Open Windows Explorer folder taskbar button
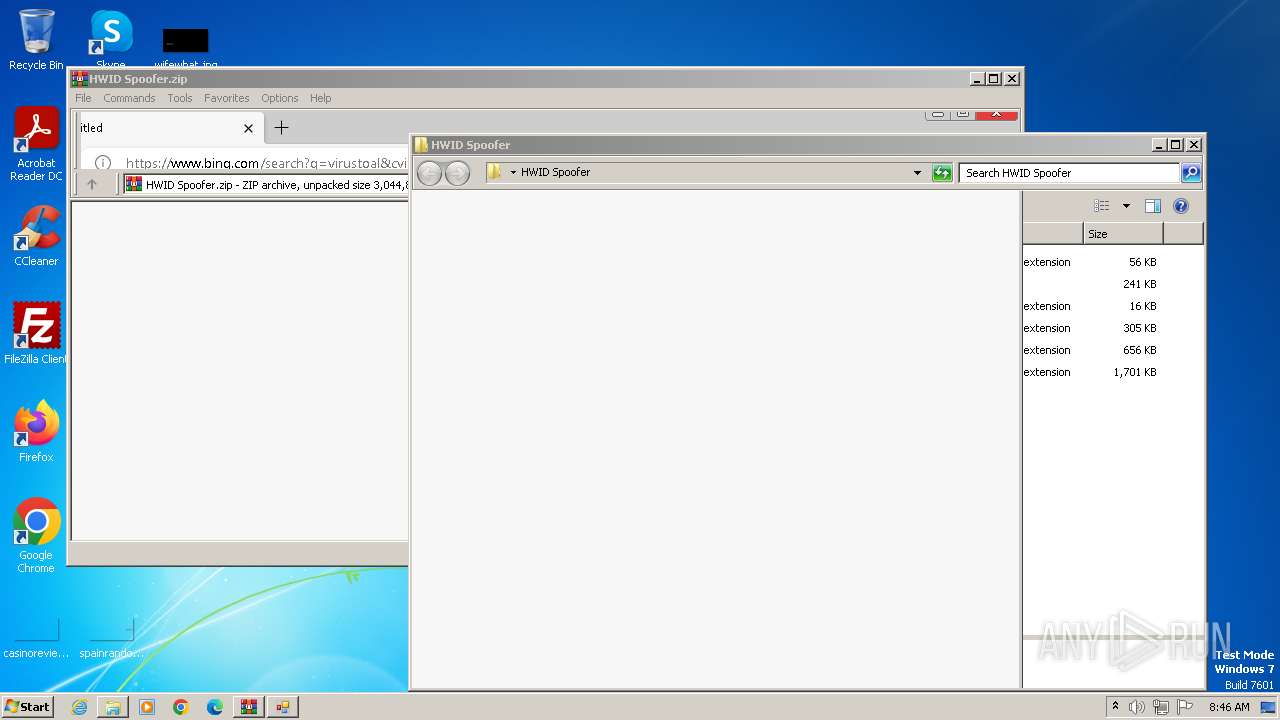Image resolution: width=1280 pixels, height=720 pixels. pos(113,707)
